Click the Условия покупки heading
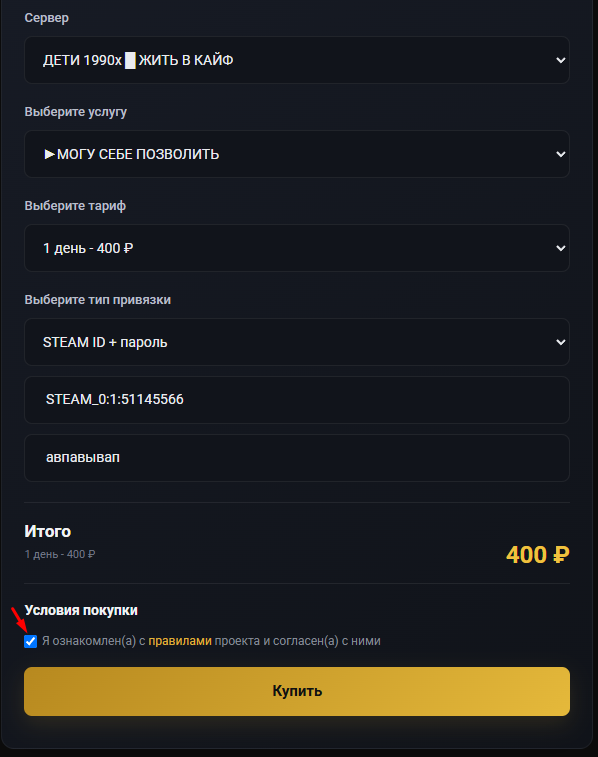The image size is (598, 757). click(81, 611)
